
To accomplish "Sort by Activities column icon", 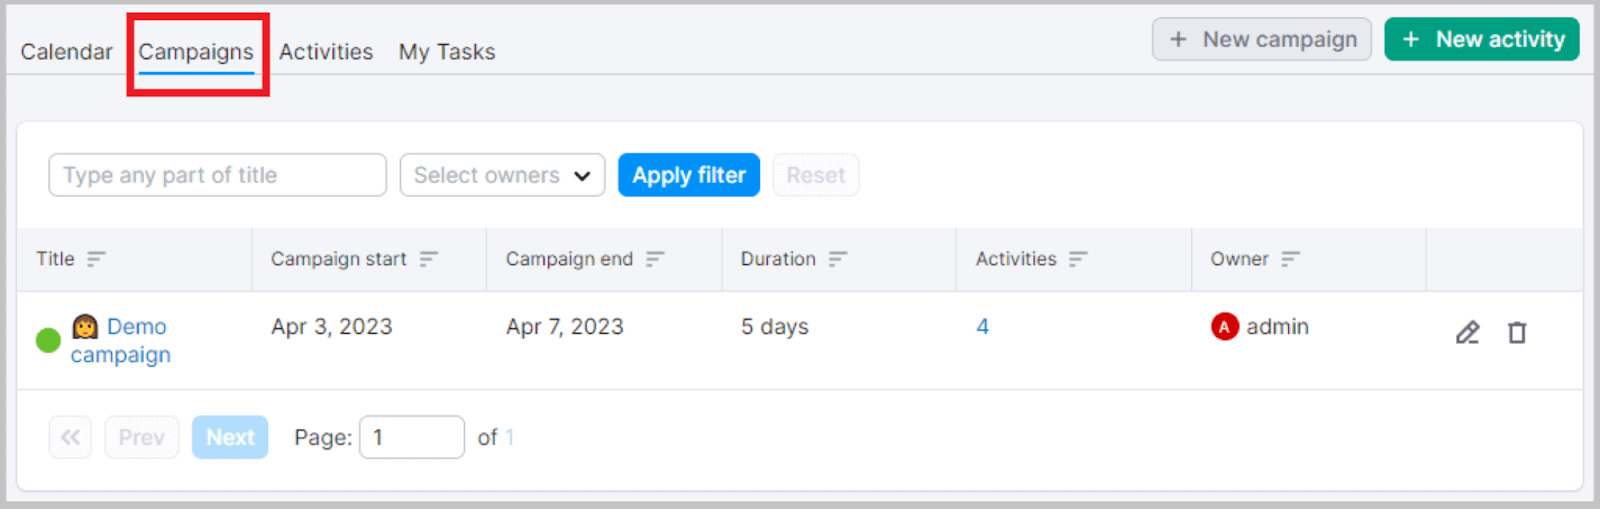I will point(1078,259).
